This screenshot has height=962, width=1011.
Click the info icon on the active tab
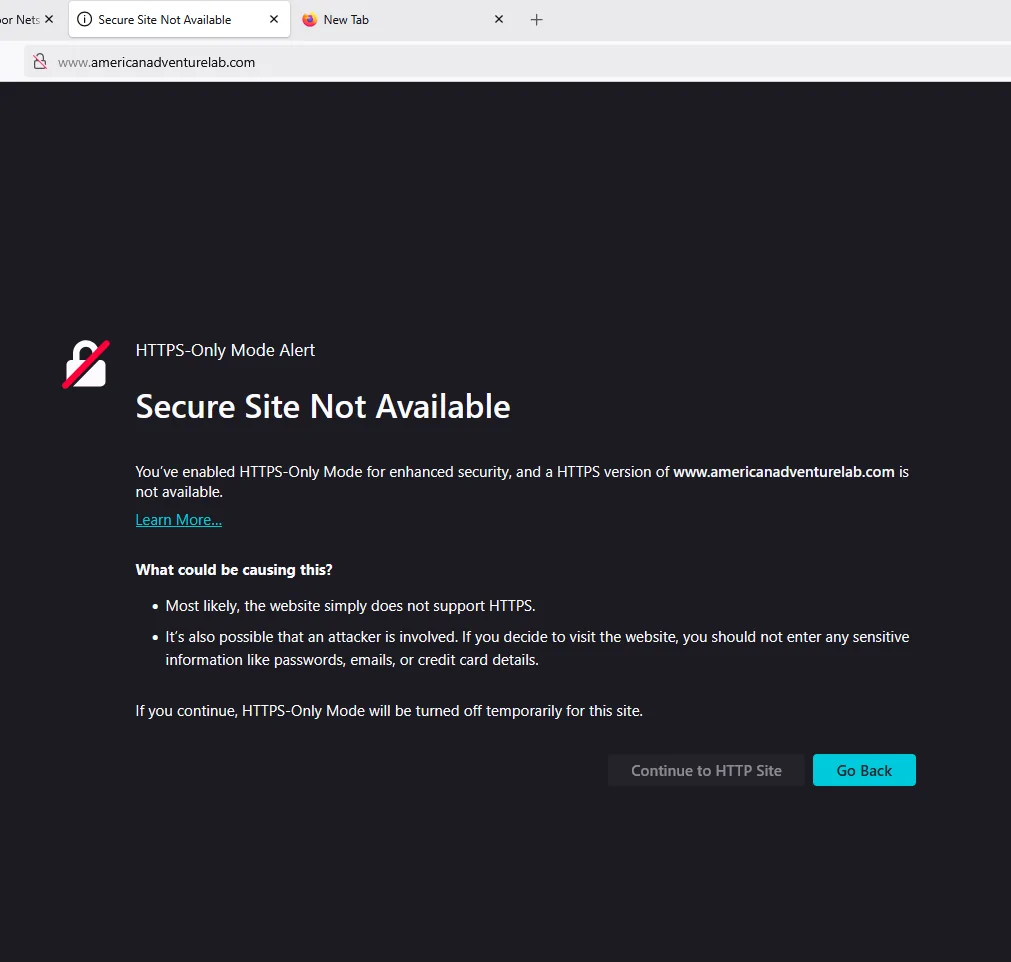pos(84,19)
